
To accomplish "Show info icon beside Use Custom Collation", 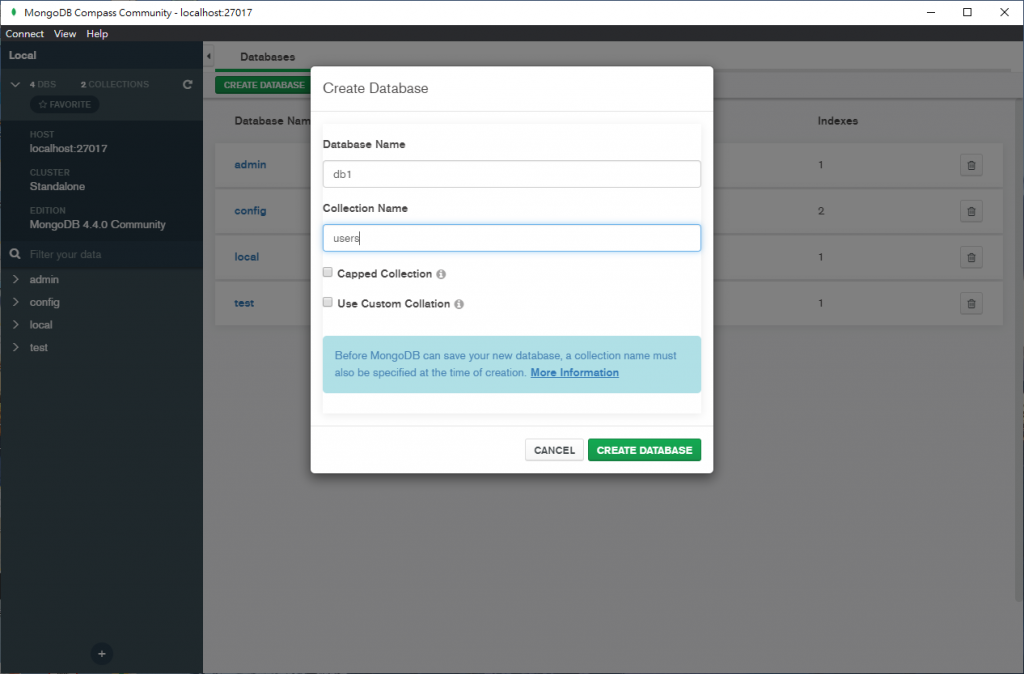I will pyautogui.click(x=459, y=304).
